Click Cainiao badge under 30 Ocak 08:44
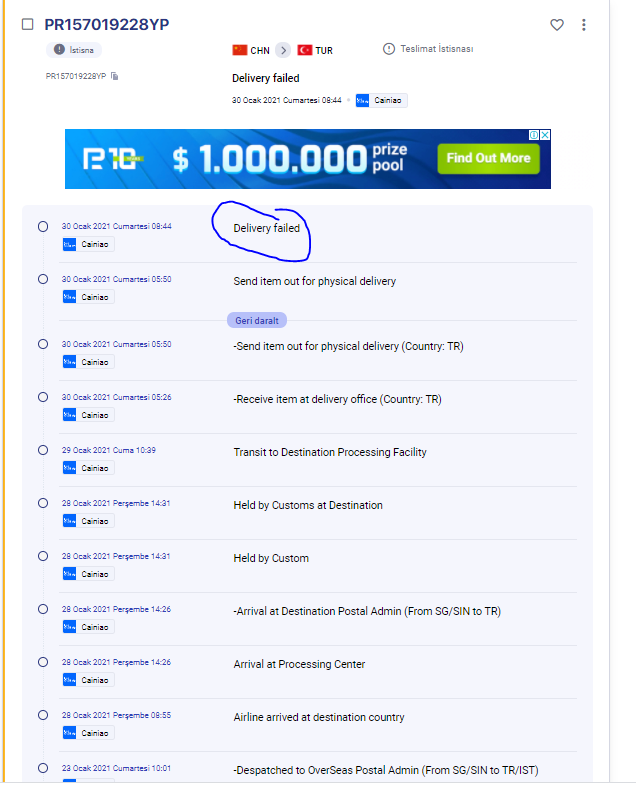 [88, 244]
